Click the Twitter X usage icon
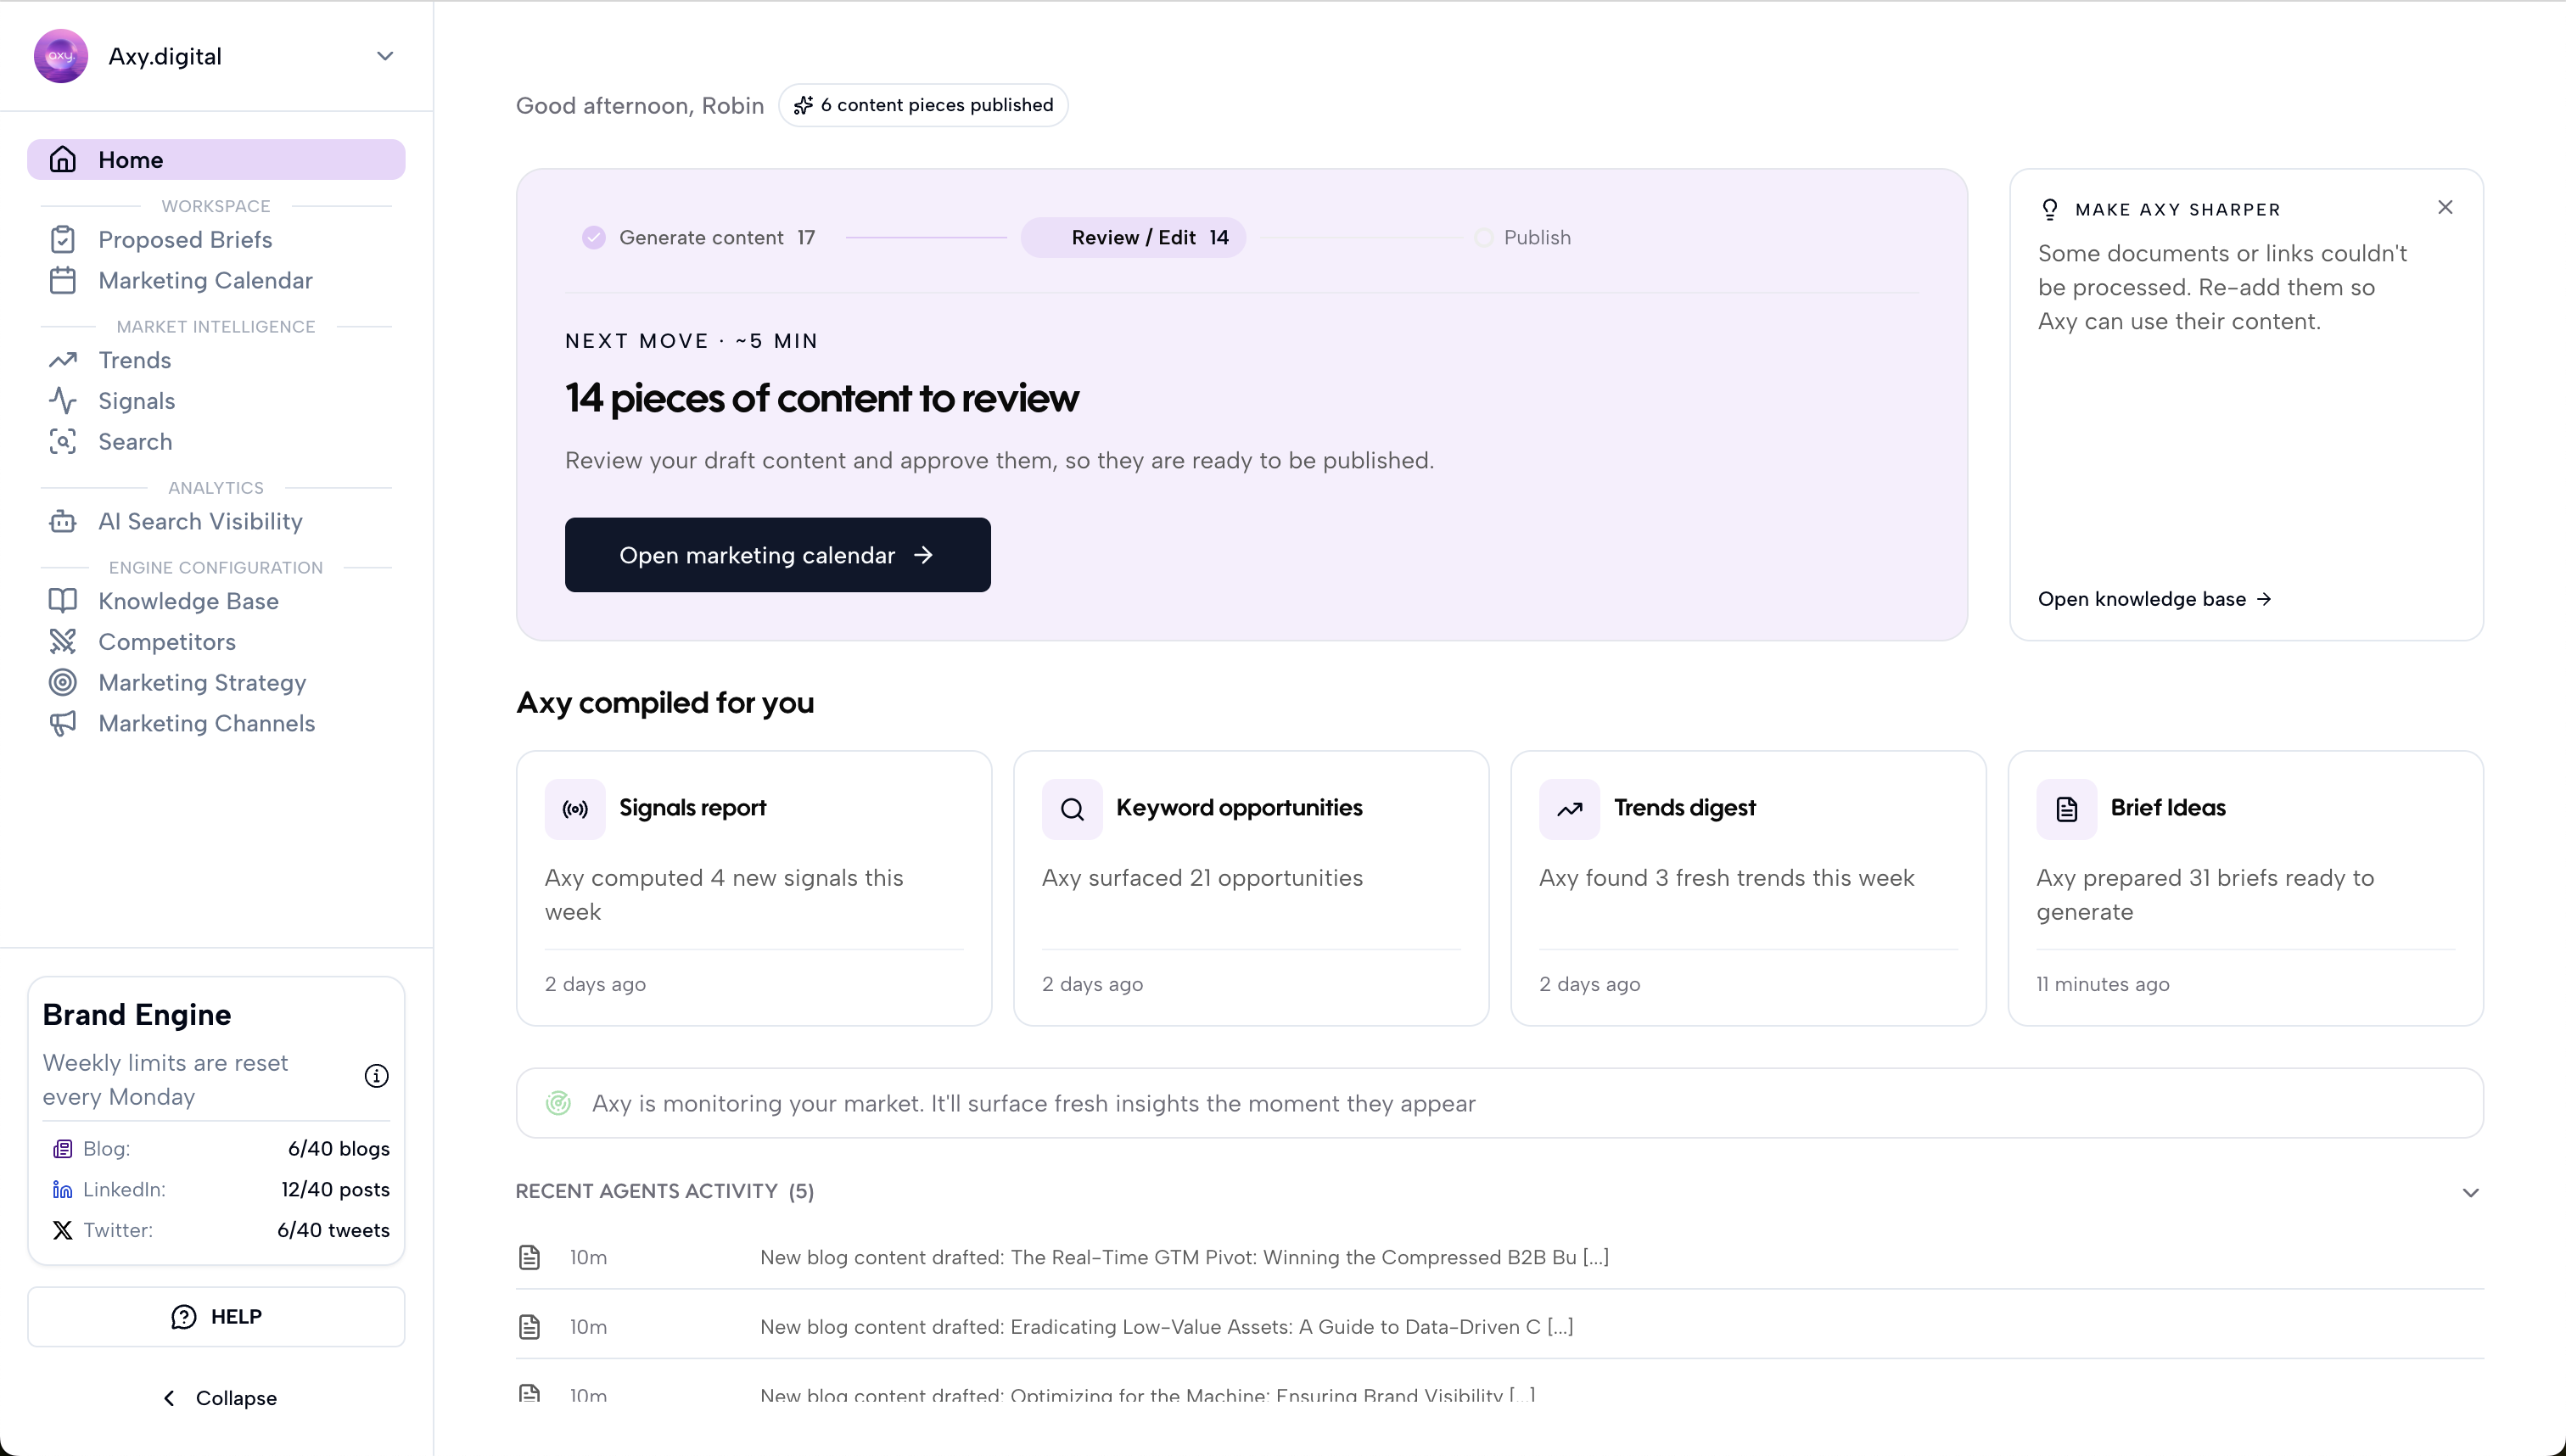This screenshot has height=1456, width=2566. (63, 1231)
